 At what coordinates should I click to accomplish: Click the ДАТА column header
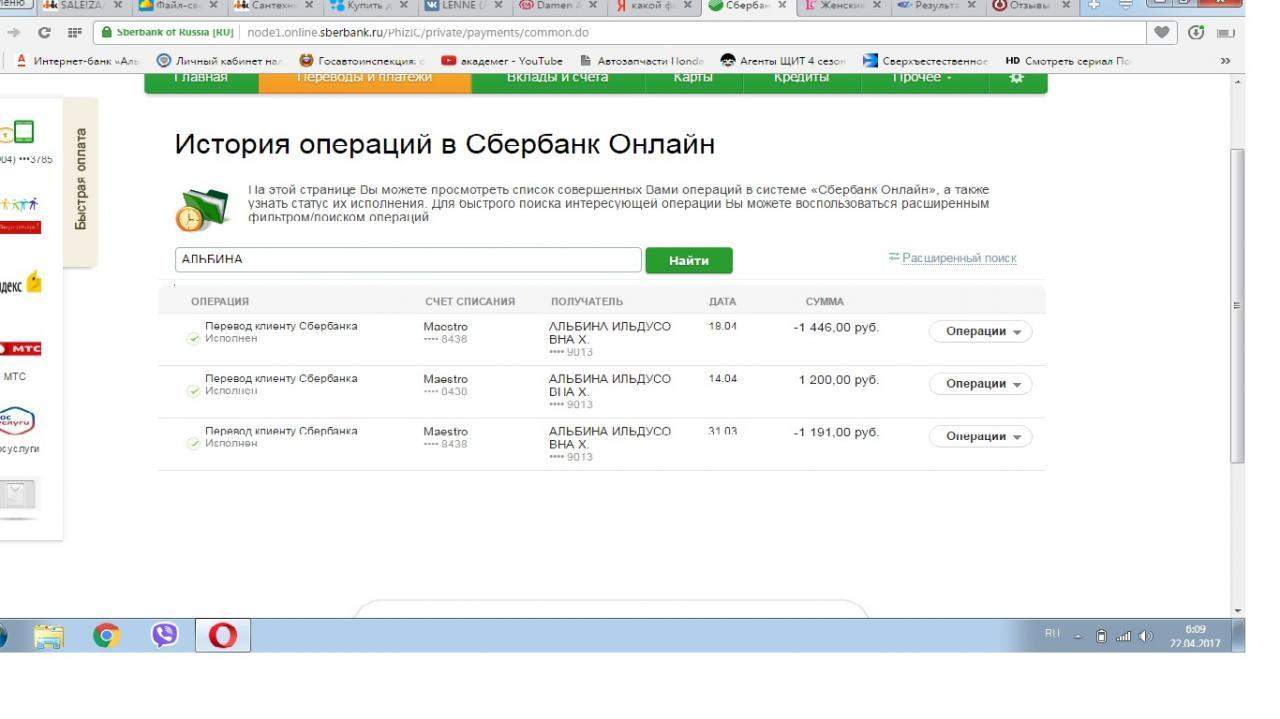pyautogui.click(x=722, y=301)
